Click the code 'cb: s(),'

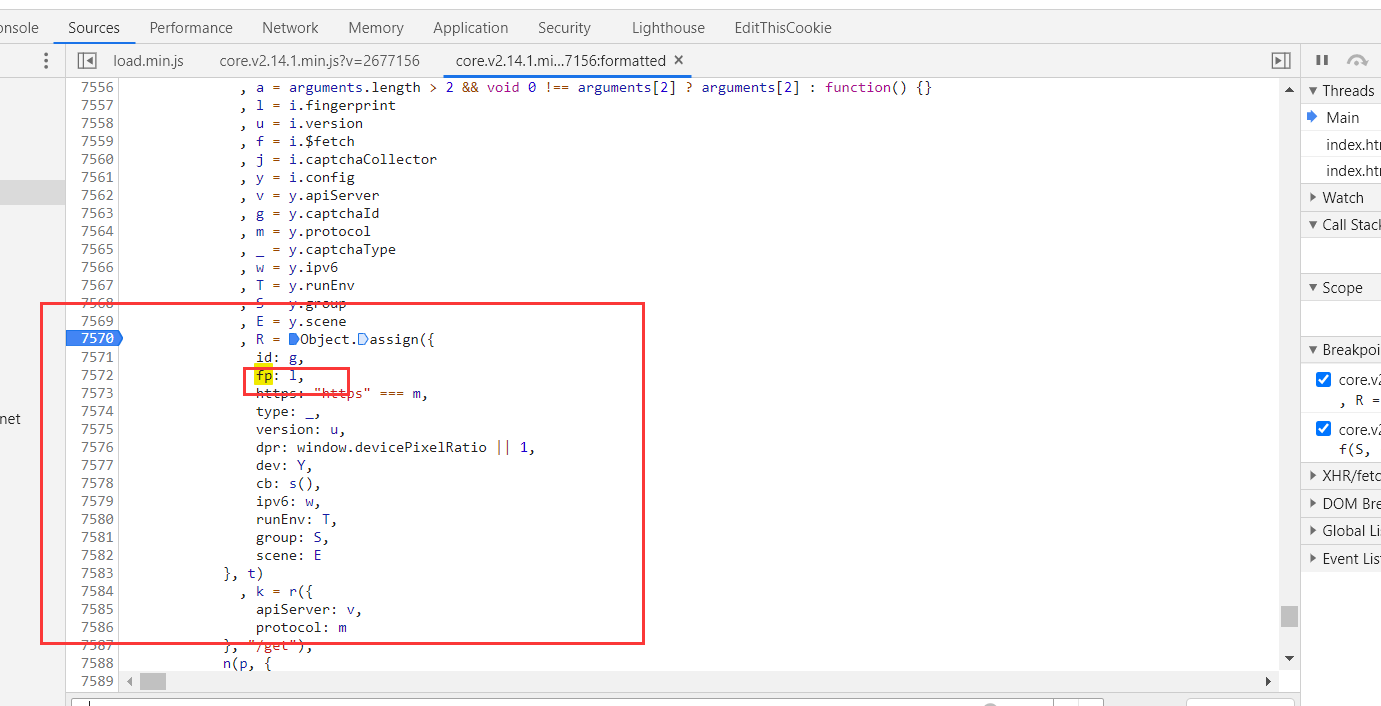tap(287, 483)
